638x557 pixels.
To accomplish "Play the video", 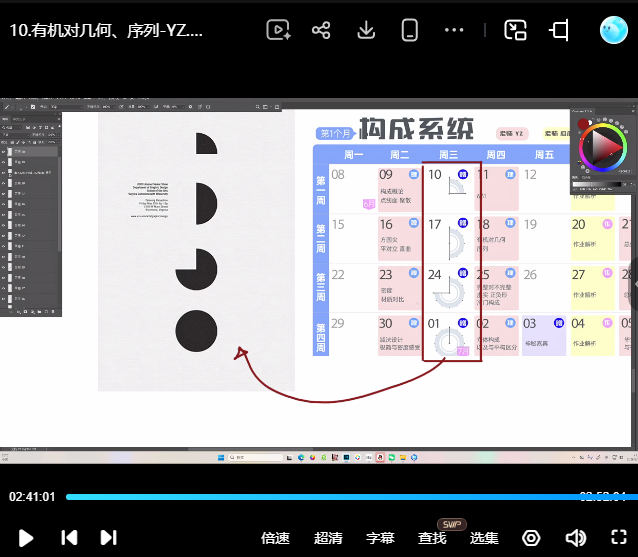I will pyautogui.click(x=26, y=538).
